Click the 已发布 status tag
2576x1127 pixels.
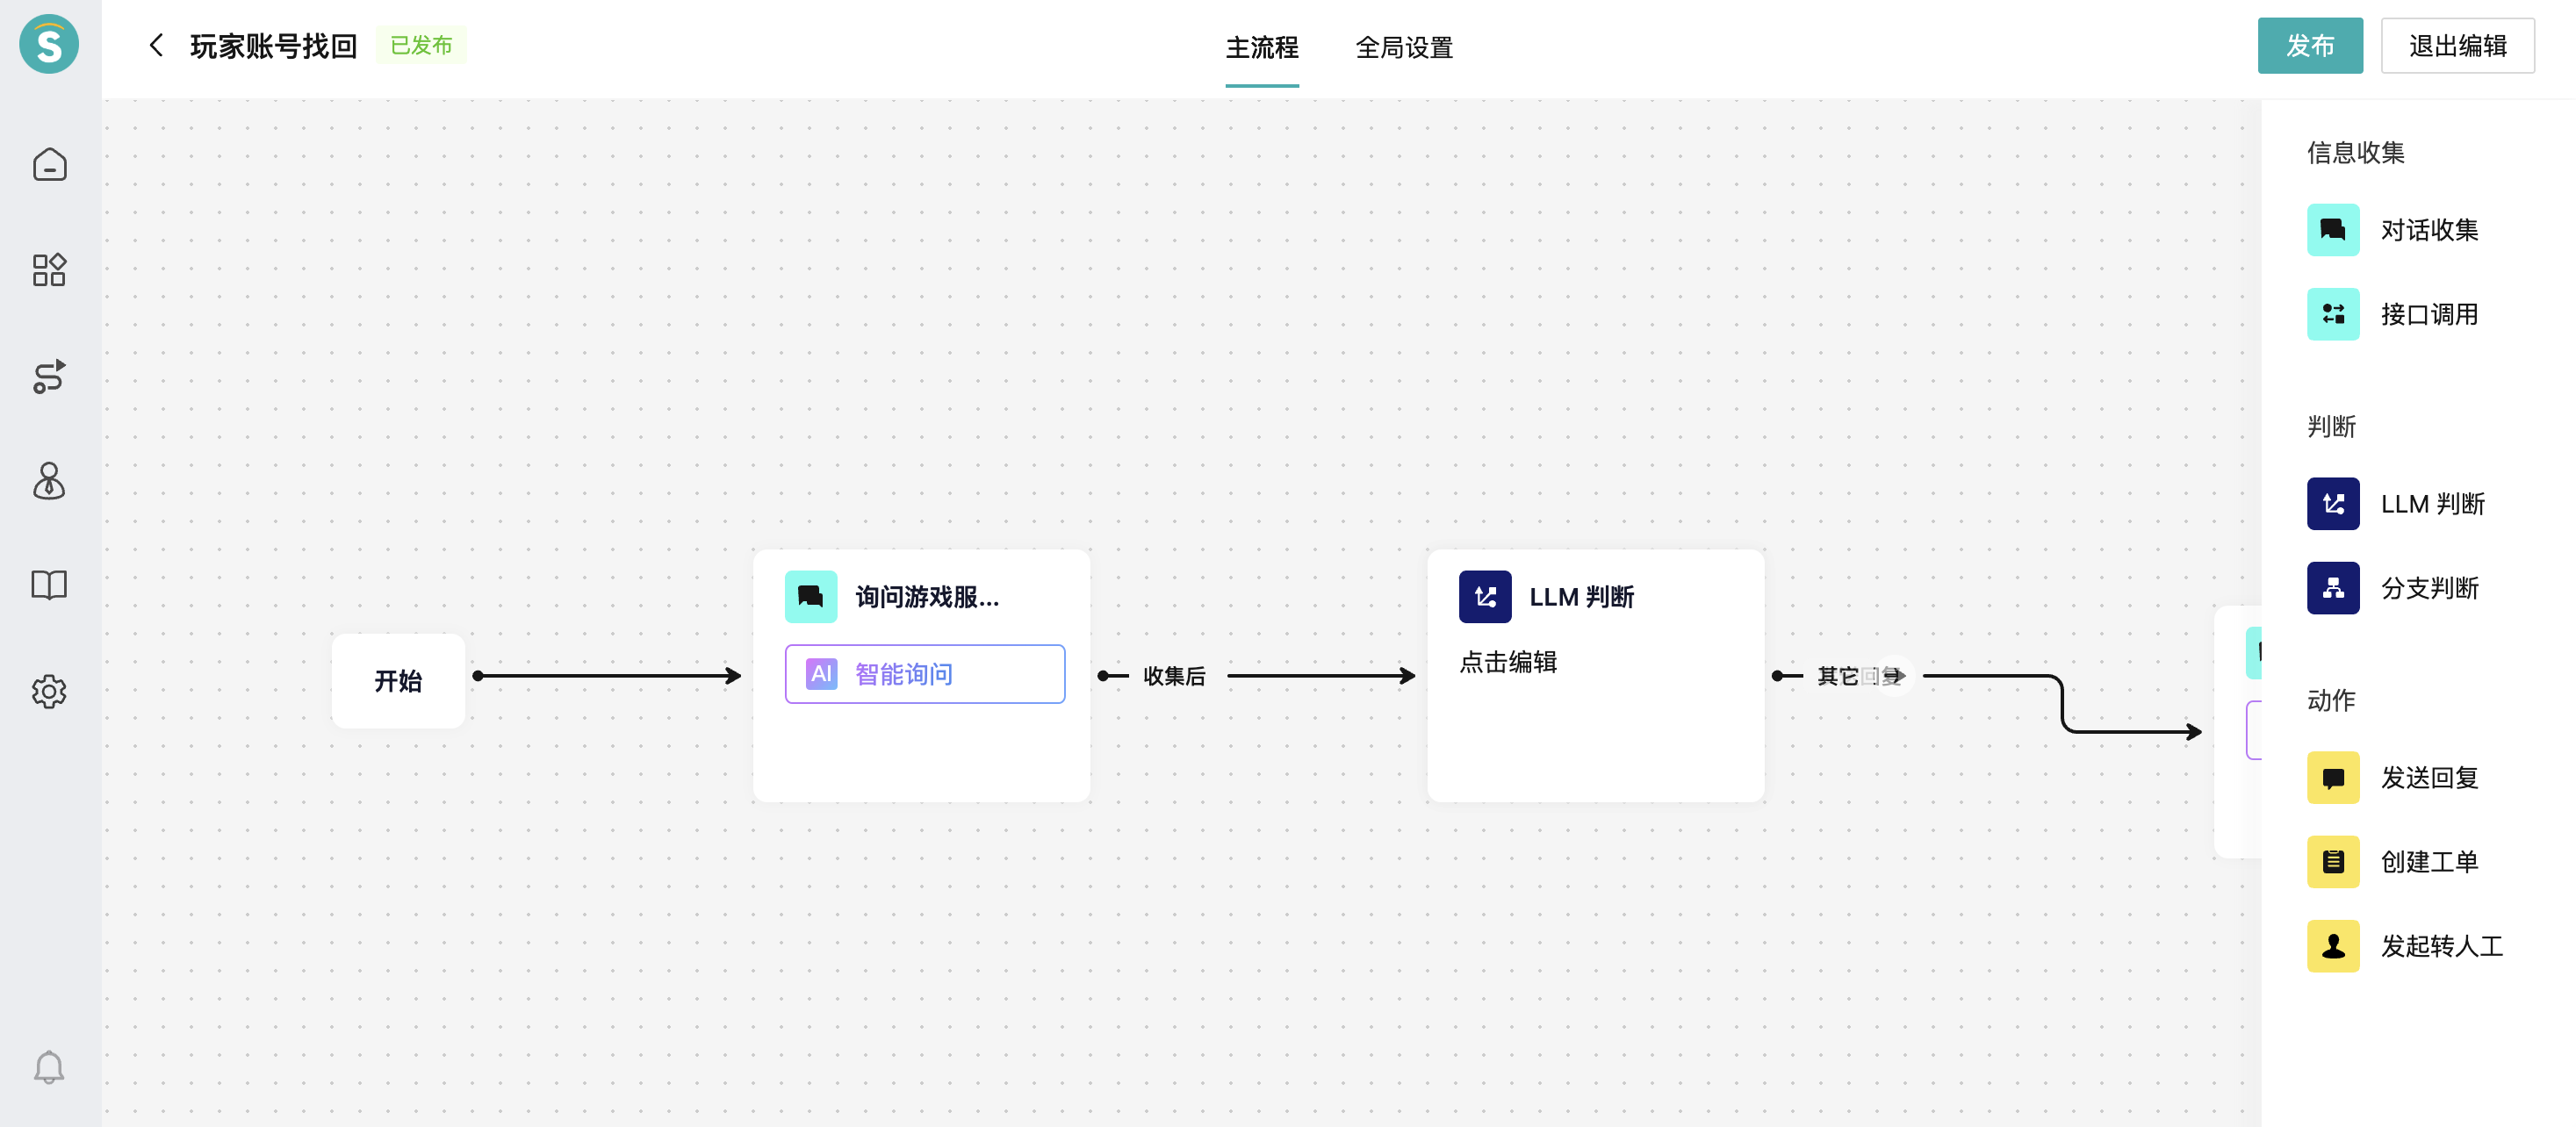421,45
